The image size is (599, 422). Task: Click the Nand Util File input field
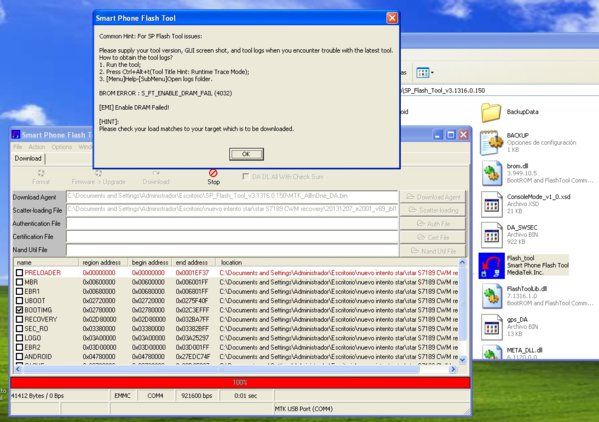[x=232, y=250]
